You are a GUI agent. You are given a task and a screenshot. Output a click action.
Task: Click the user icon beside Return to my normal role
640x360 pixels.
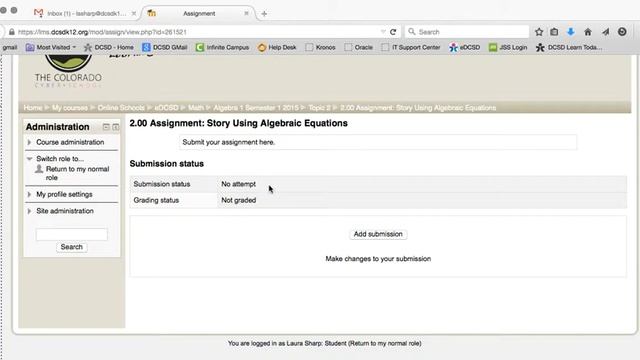[39, 169]
